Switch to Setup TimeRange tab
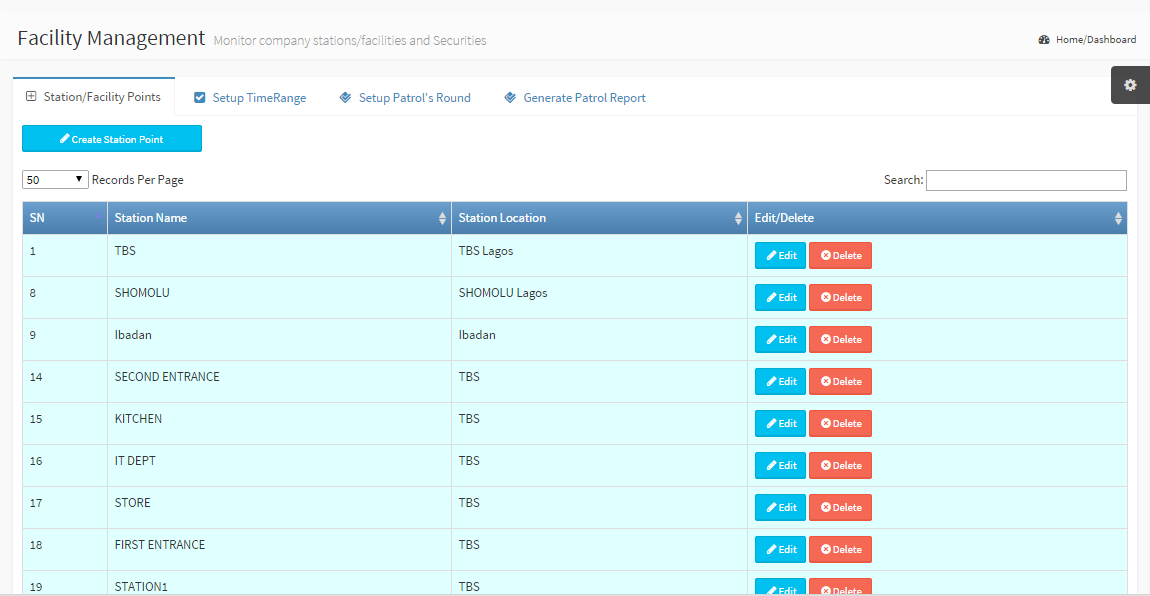The width and height of the screenshot is (1150, 596). 259,98
